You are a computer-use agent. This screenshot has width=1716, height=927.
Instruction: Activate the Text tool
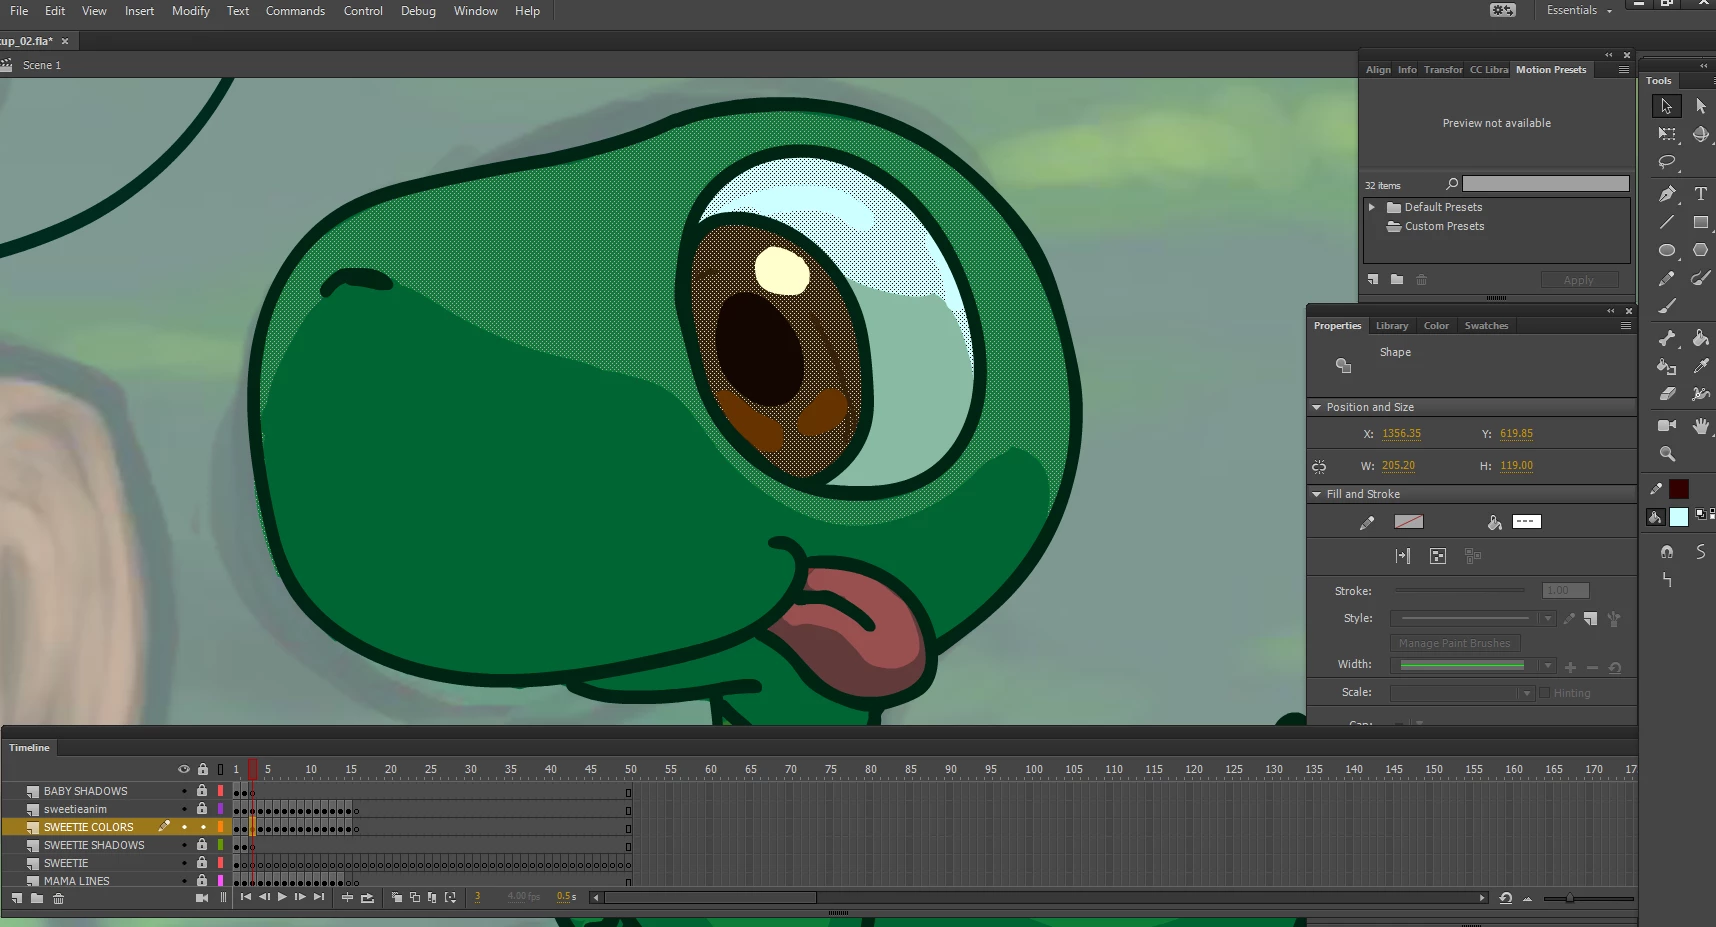coord(1701,194)
